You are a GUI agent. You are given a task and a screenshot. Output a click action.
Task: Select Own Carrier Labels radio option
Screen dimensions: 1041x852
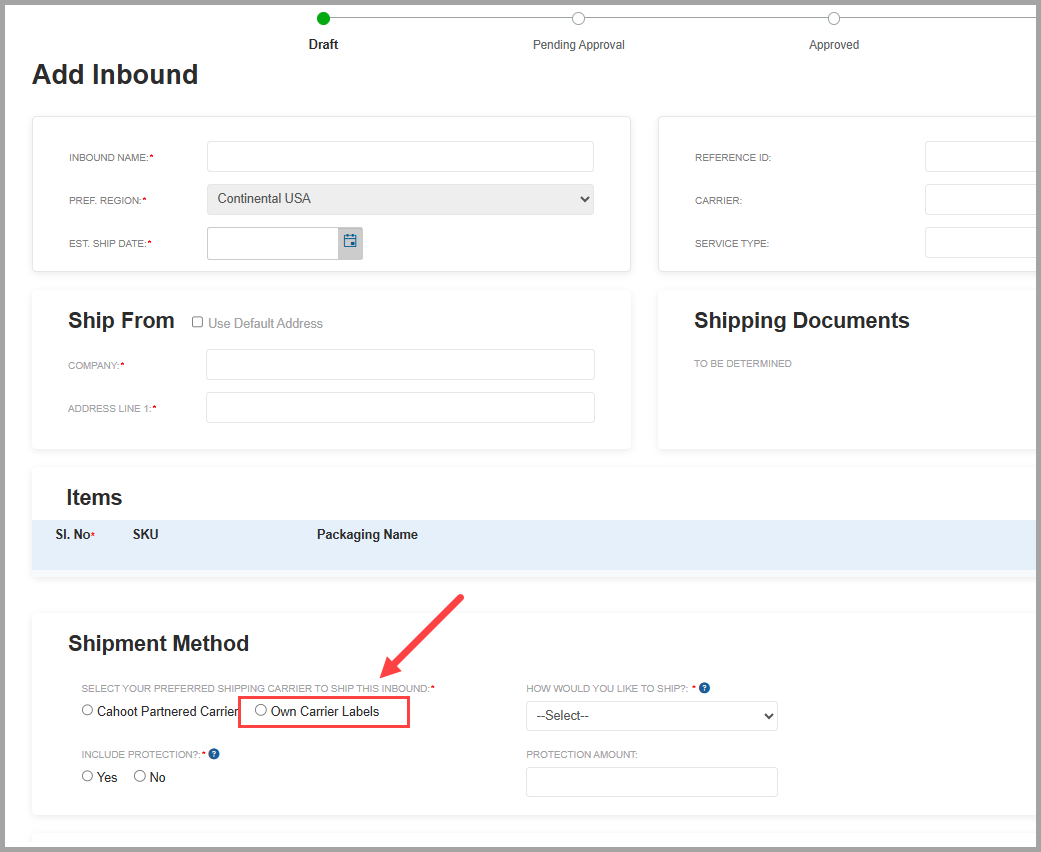click(261, 710)
